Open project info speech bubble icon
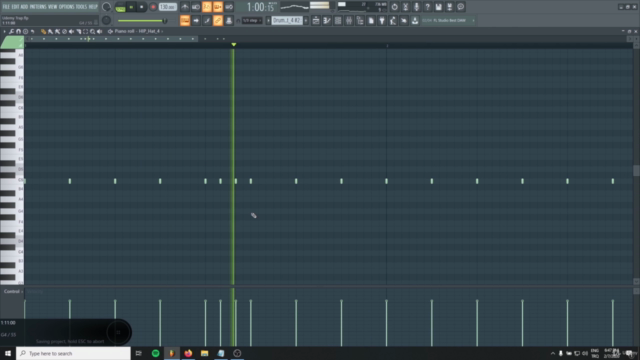The width and height of the screenshot is (640, 360). tap(460, 7)
